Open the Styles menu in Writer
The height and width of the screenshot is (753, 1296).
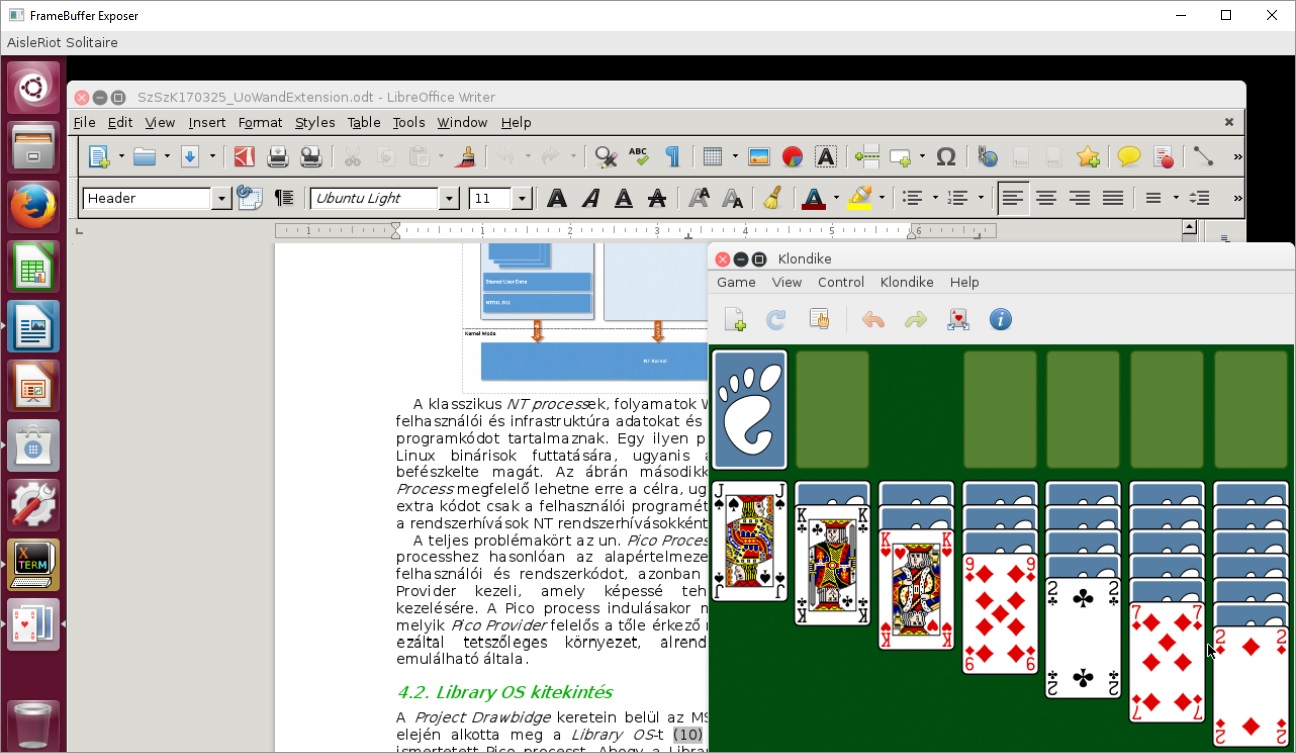pyautogui.click(x=315, y=122)
